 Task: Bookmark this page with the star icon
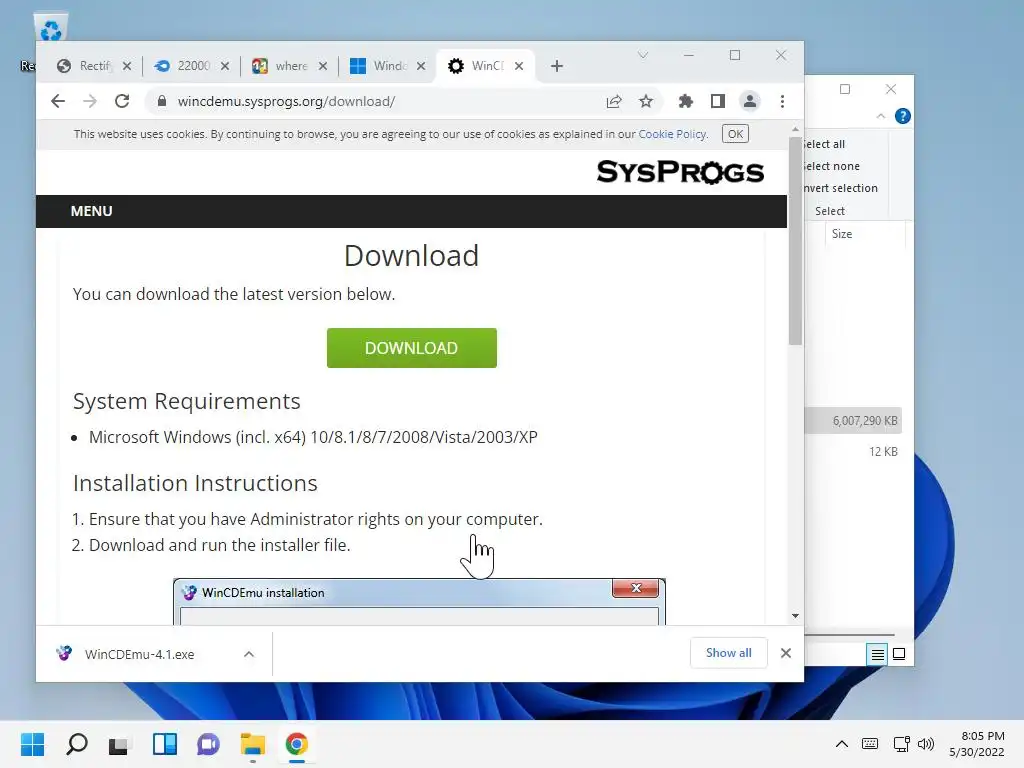click(x=646, y=101)
